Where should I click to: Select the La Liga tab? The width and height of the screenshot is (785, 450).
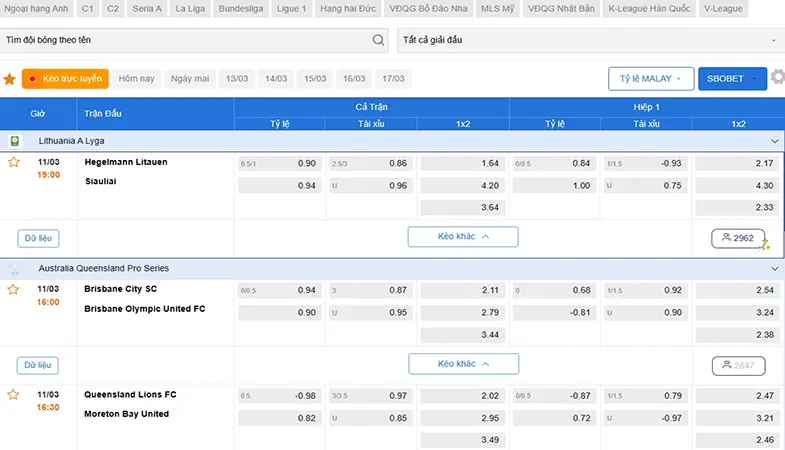(190, 9)
